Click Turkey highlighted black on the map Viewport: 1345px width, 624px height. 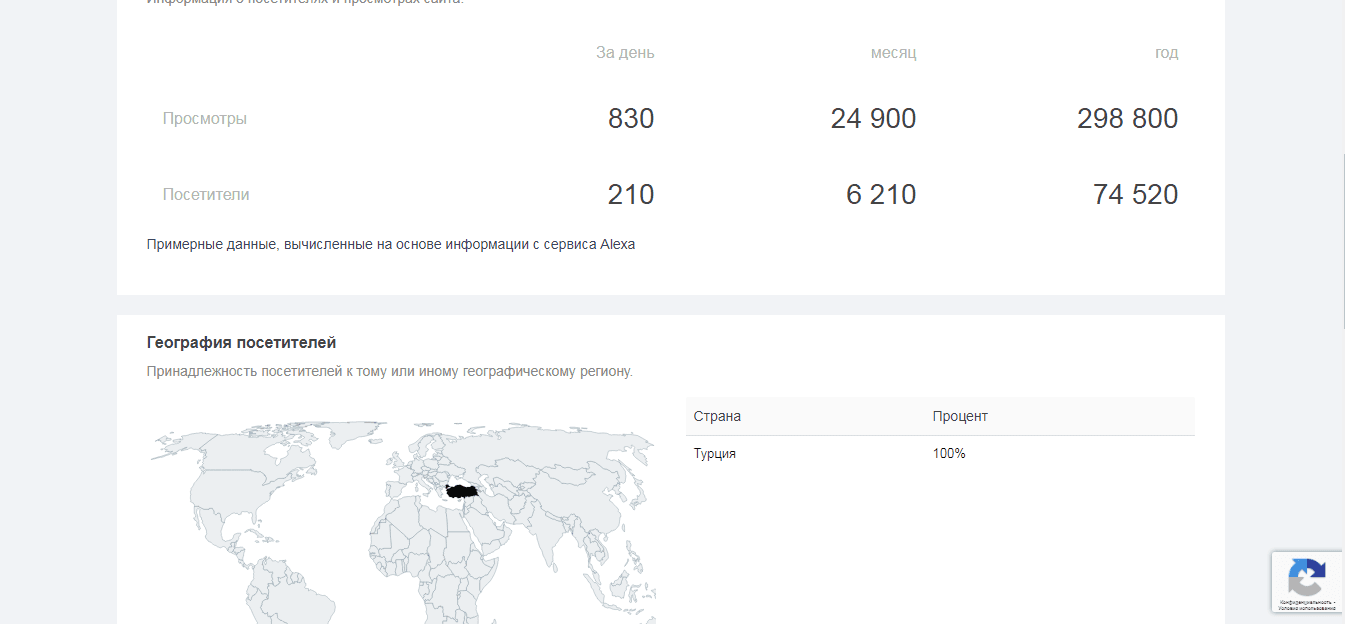coord(461,491)
